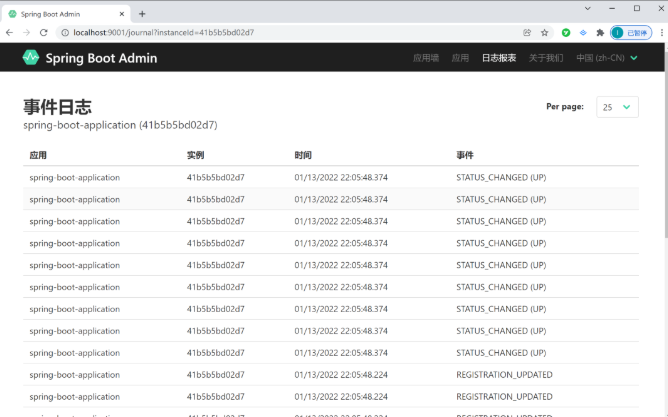The image size is (668, 417).
Task: Open the 应用 navigation item
Action: (x=460, y=58)
